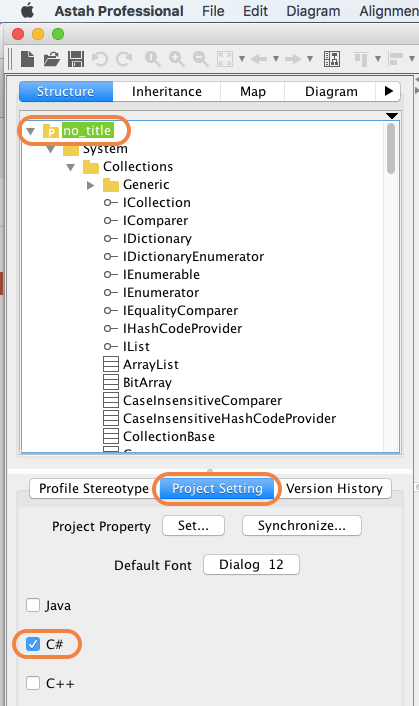Viewport: 419px width, 706px height.
Task: Click the IDictionary interface icon
Action: click(111, 239)
